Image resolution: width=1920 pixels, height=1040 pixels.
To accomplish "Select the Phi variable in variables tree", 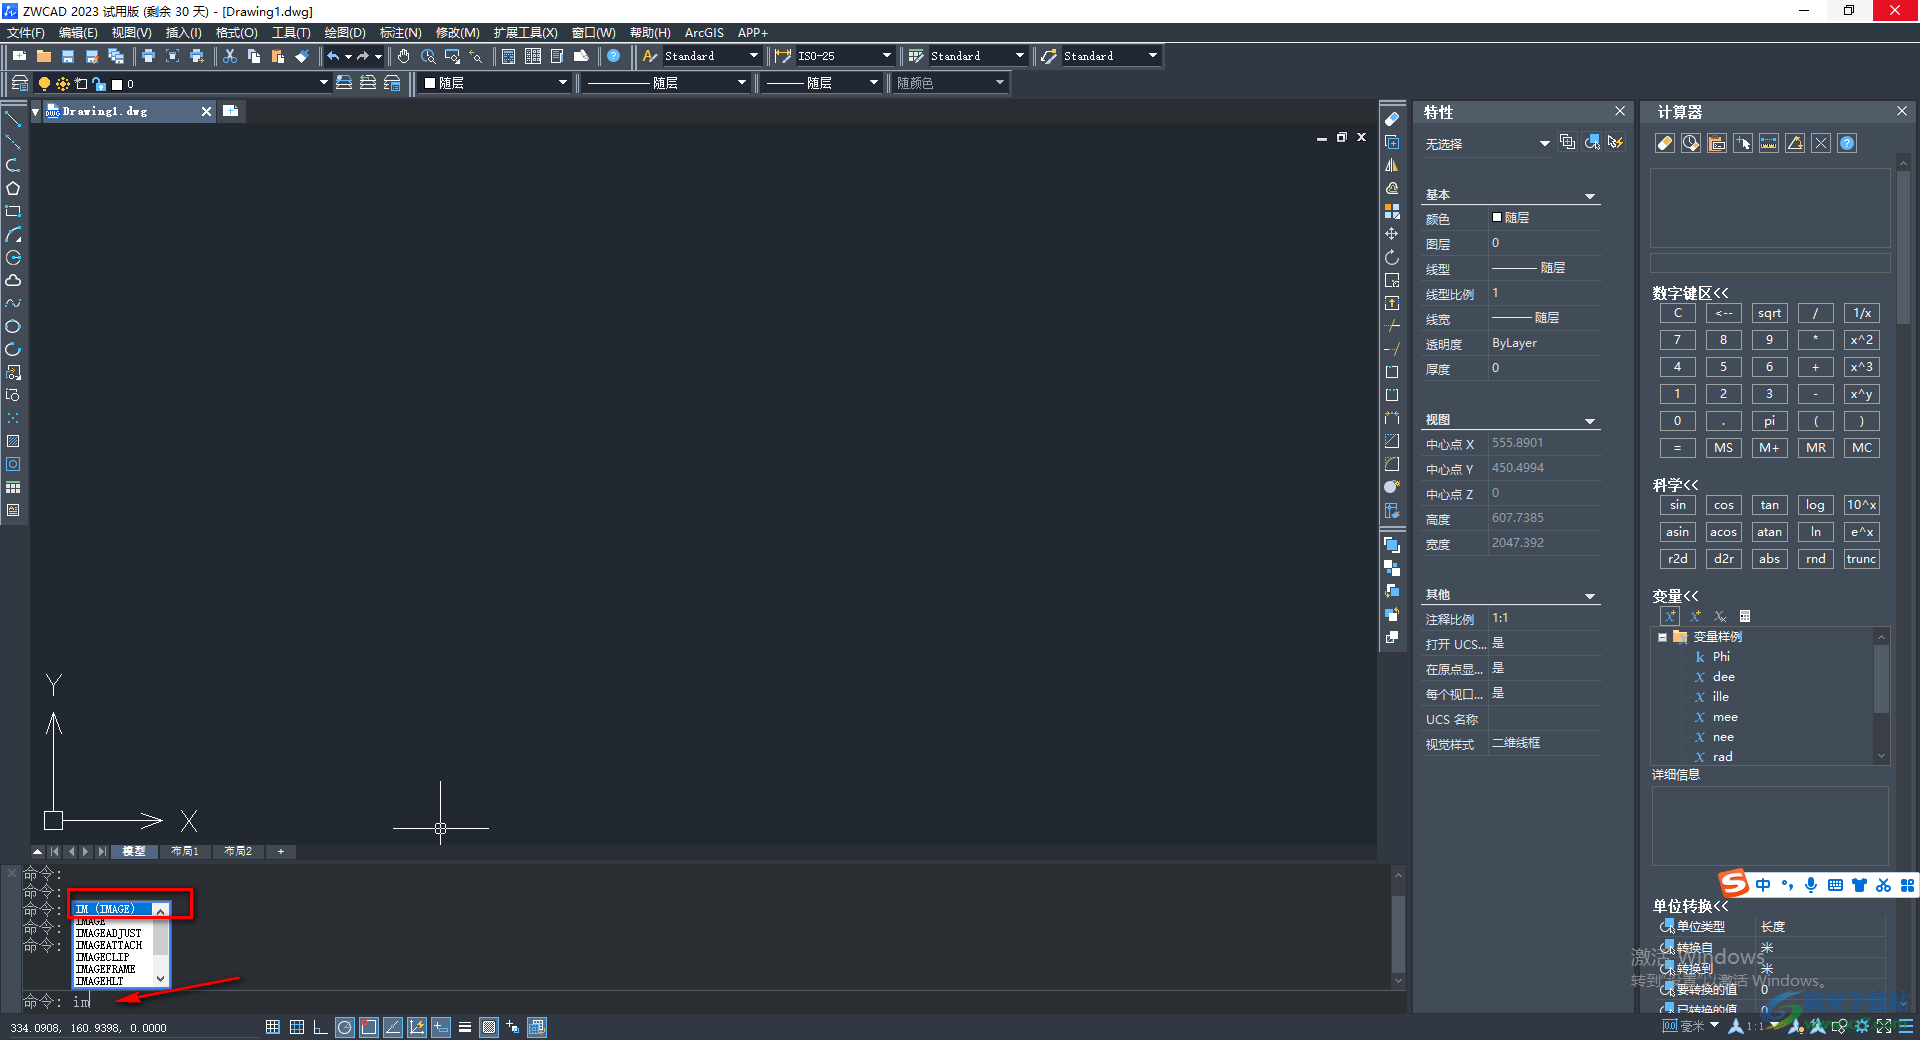I will point(1721,657).
